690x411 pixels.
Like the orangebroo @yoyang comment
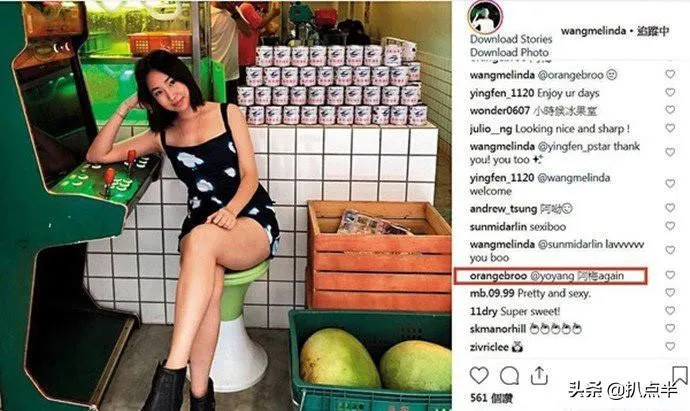click(x=670, y=275)
